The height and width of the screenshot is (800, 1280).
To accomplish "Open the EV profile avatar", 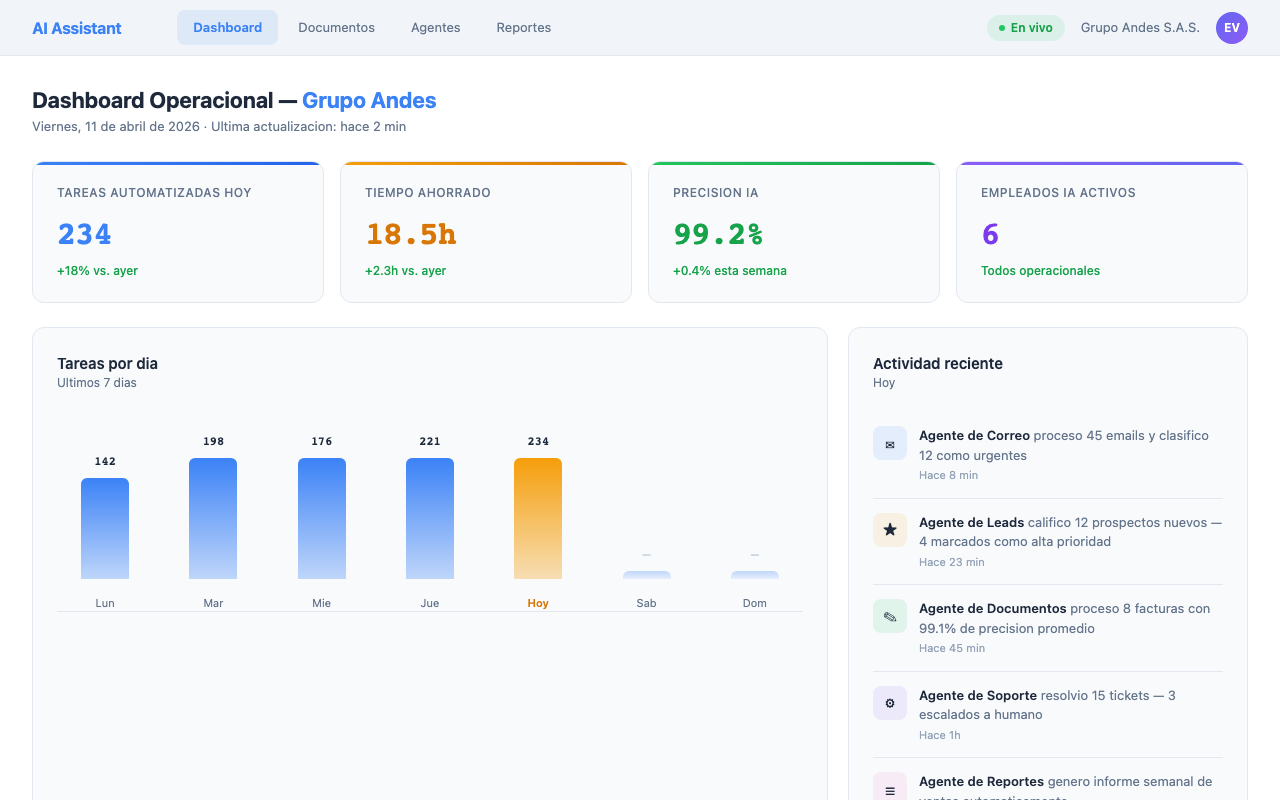I will click(1231, 27).
